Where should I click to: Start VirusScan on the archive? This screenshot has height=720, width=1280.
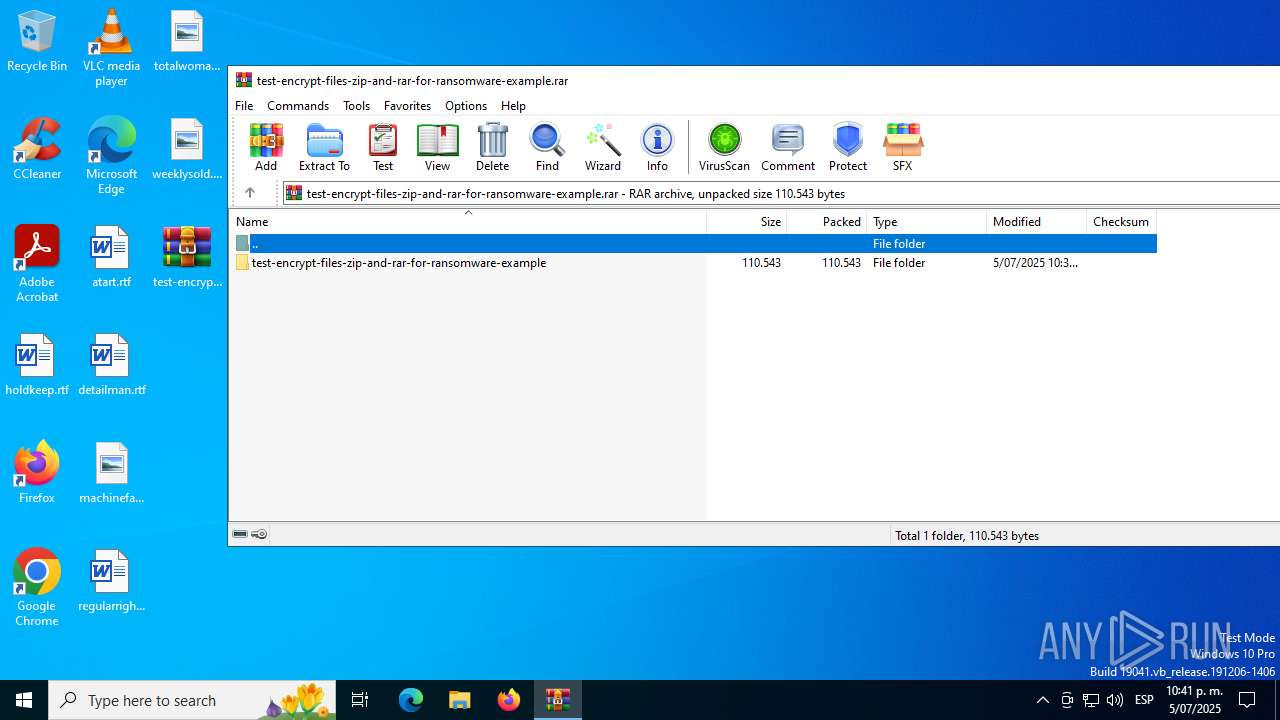724,147
